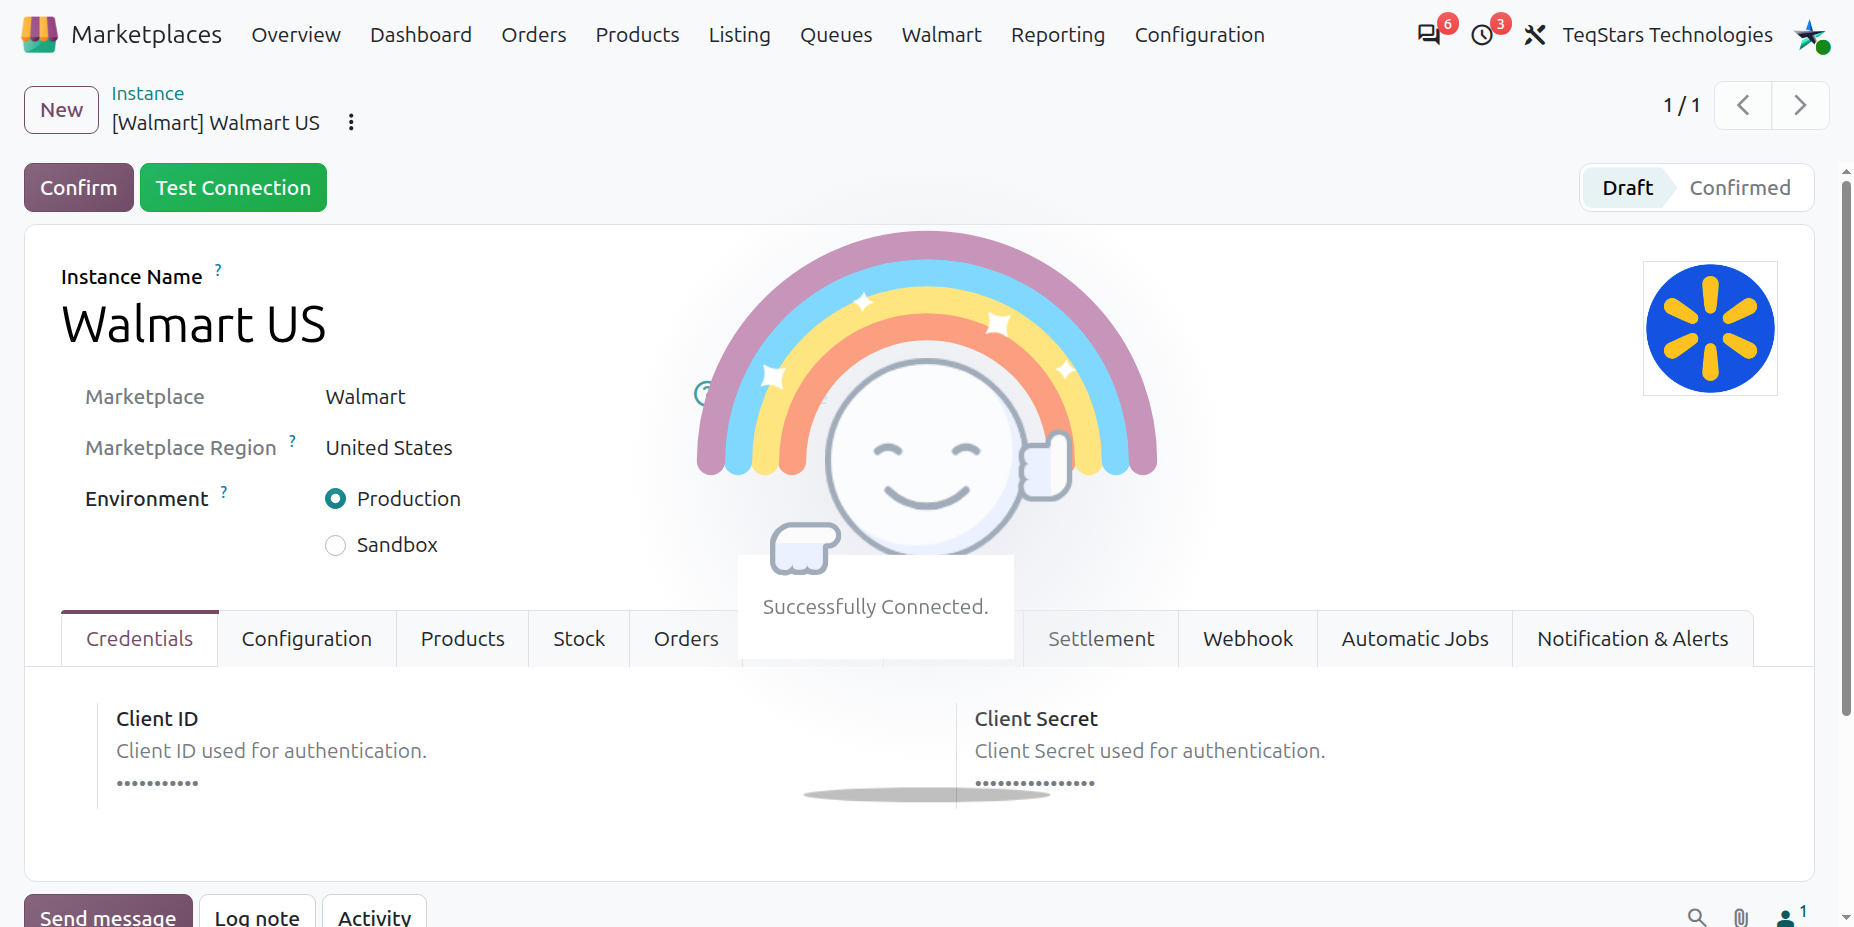Open the Queues top menu
The image size is (1854, 927).
point(836,35)
